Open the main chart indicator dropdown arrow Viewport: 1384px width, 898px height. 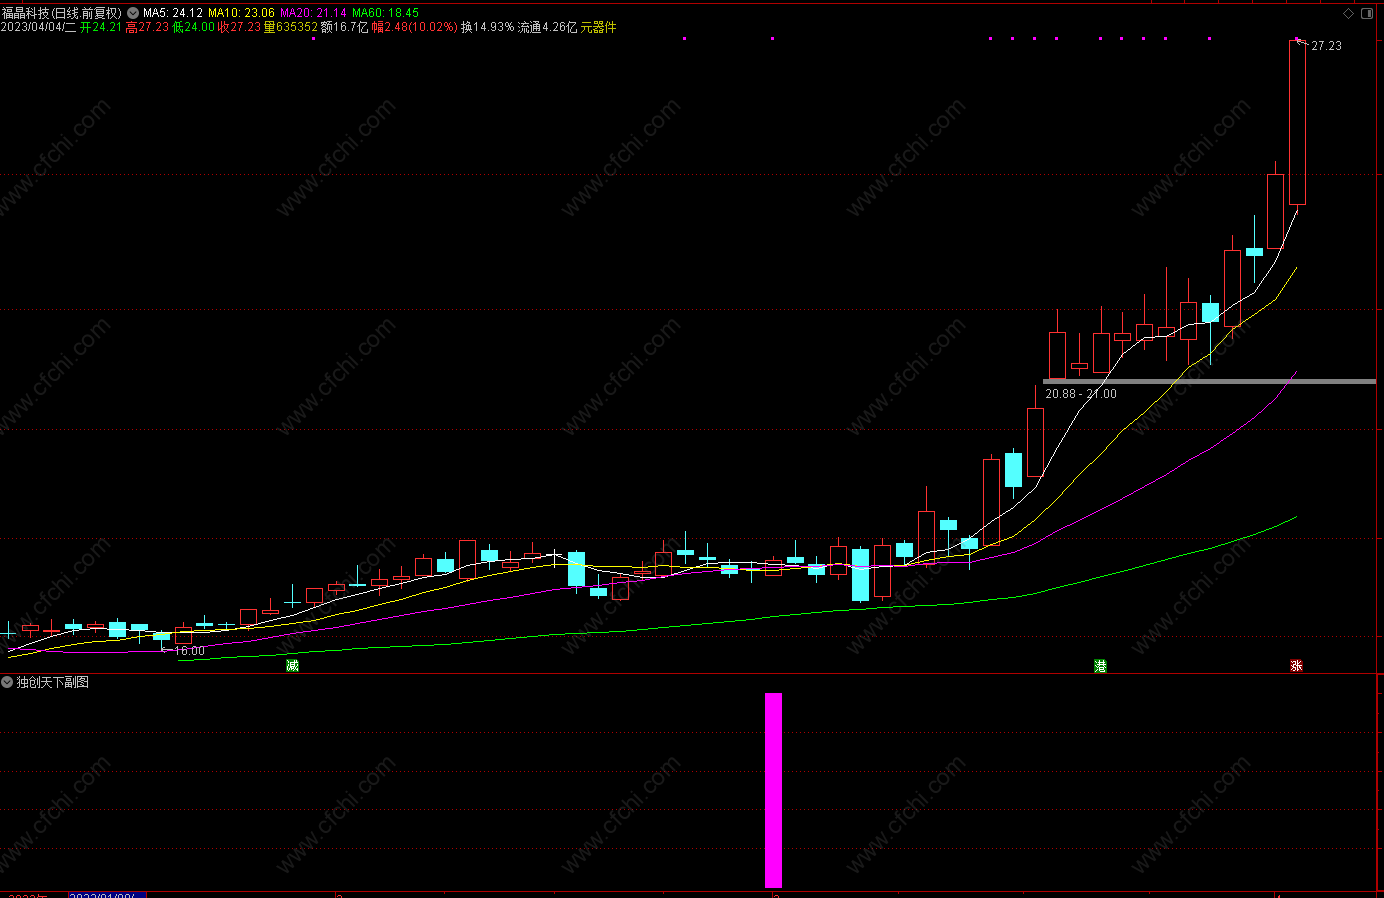[x=133, y=13]
